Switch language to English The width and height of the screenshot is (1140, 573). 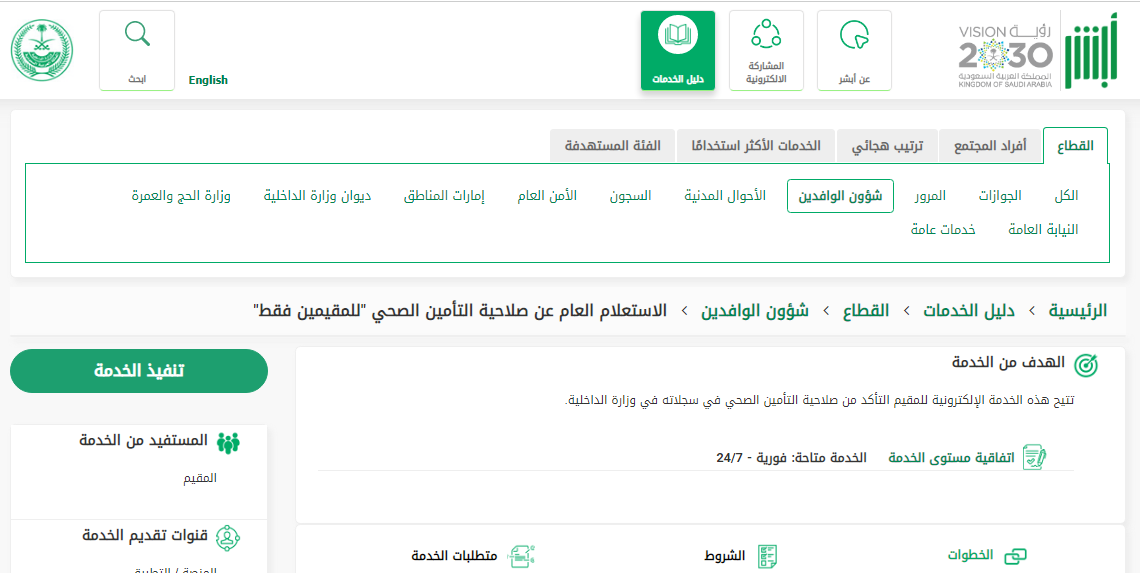(208, 80)
